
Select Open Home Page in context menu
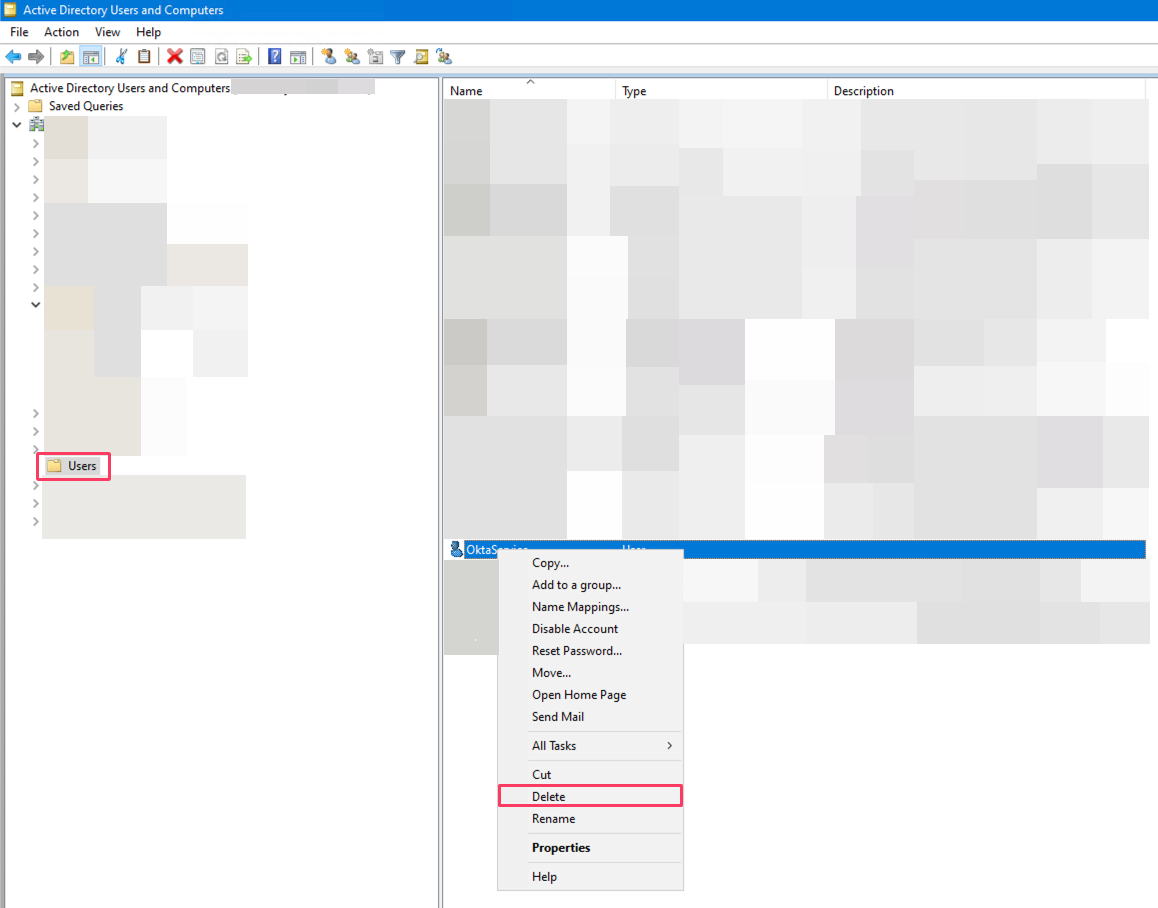590,694
